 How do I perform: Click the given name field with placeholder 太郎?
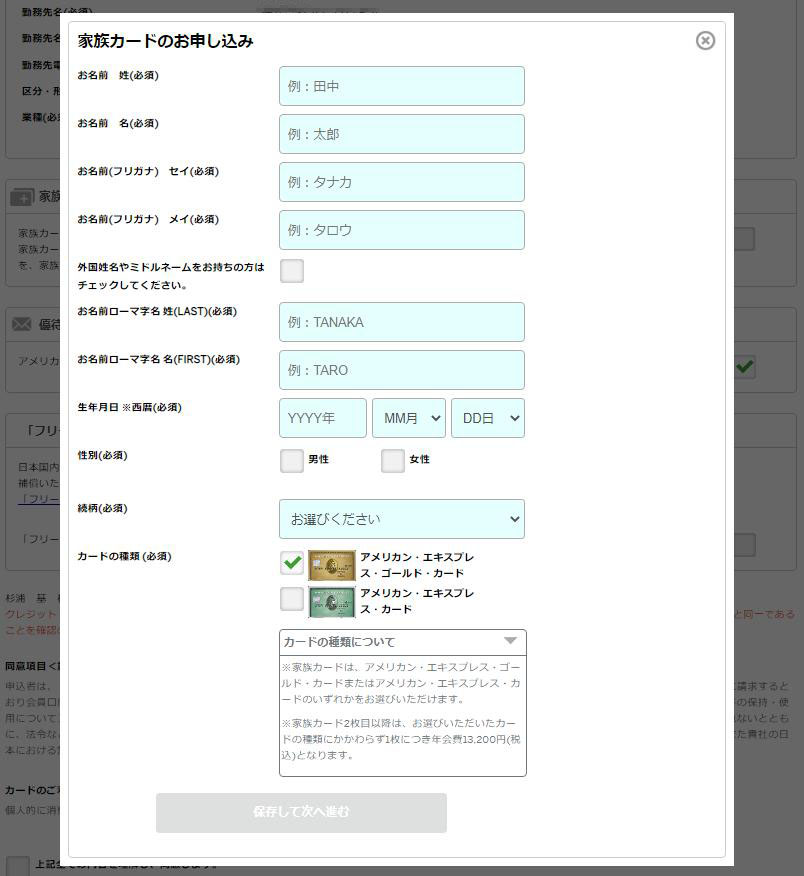click(402, 134)
